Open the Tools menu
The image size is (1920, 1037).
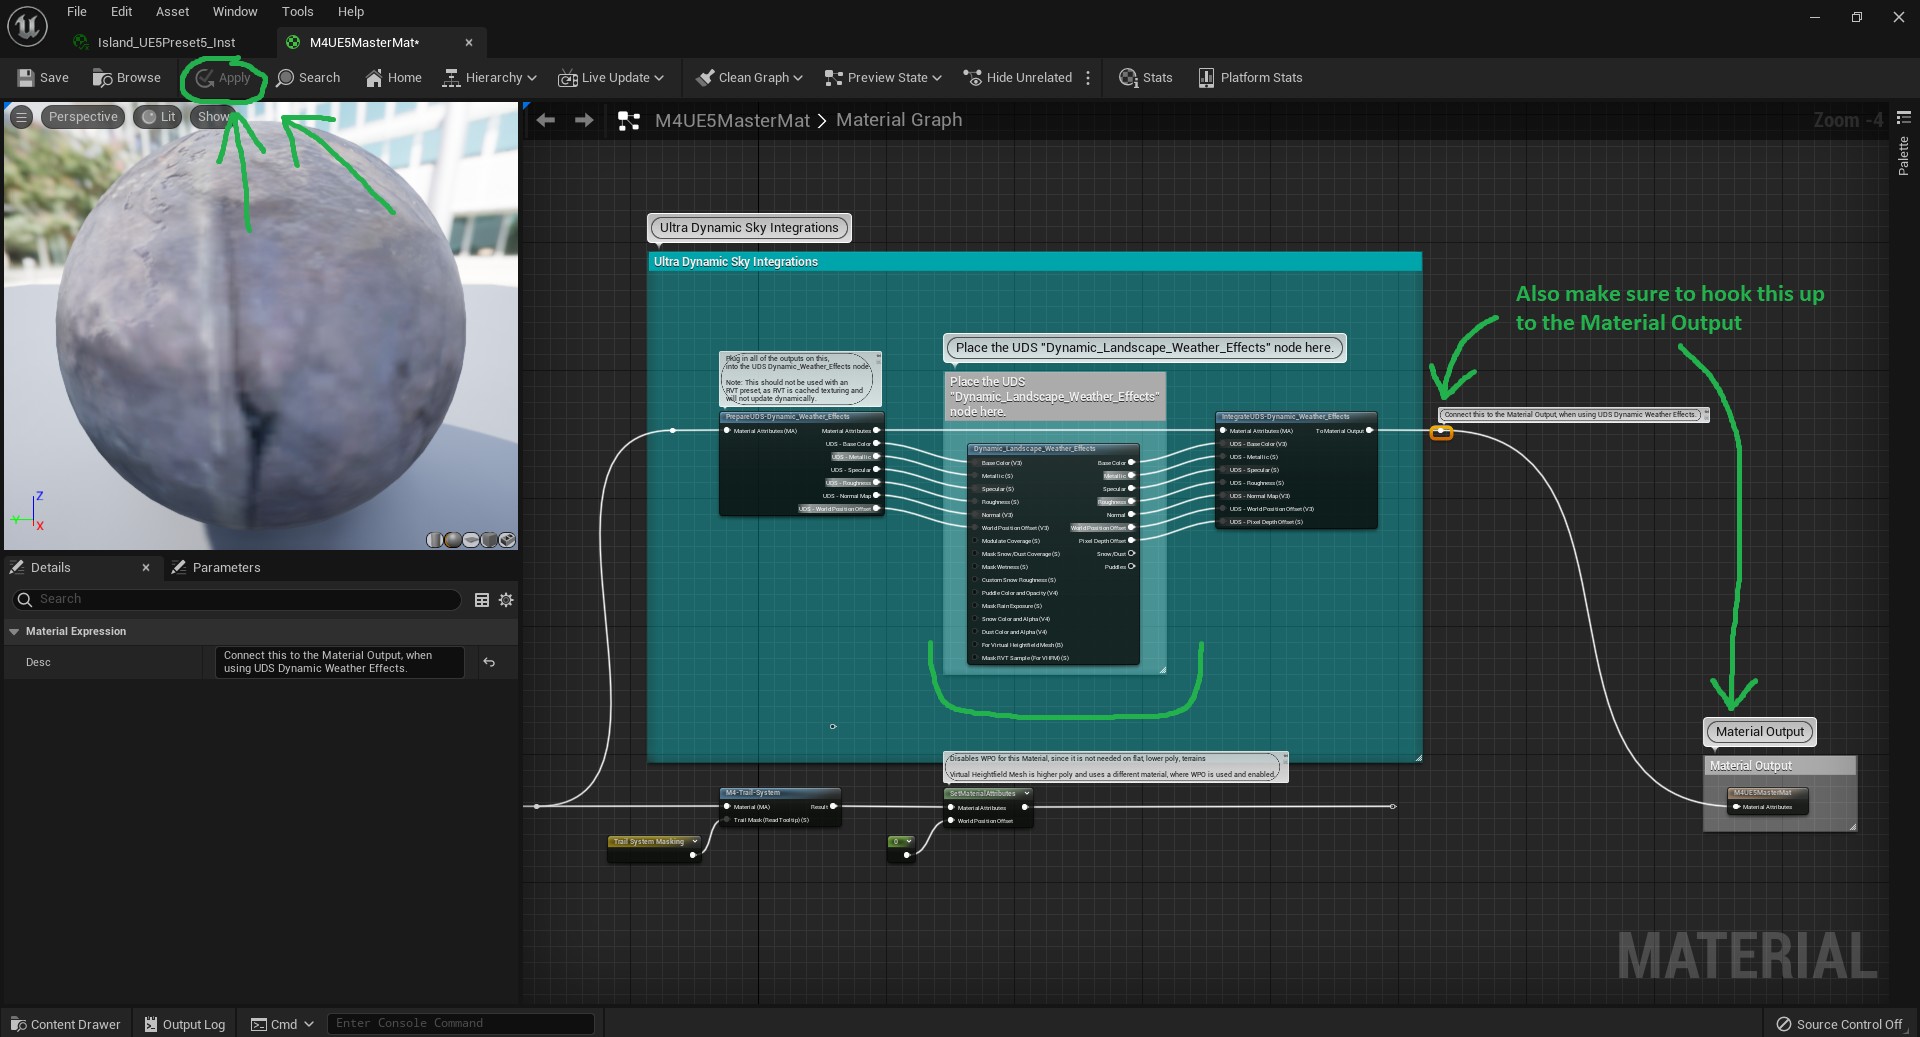click(297, 12)
